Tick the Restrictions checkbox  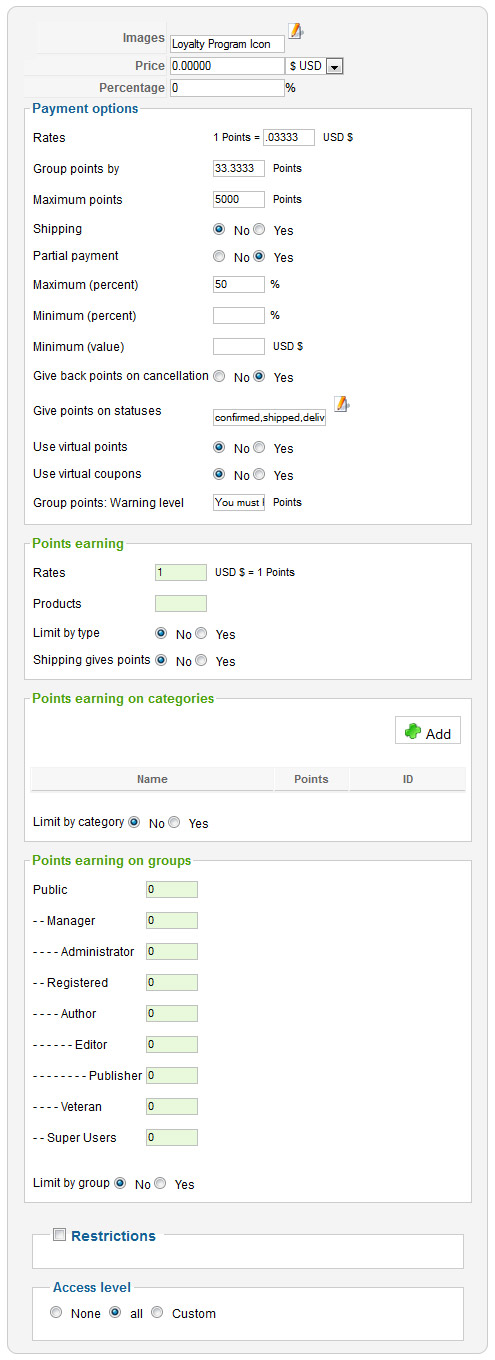click(x=60, y=1235)
